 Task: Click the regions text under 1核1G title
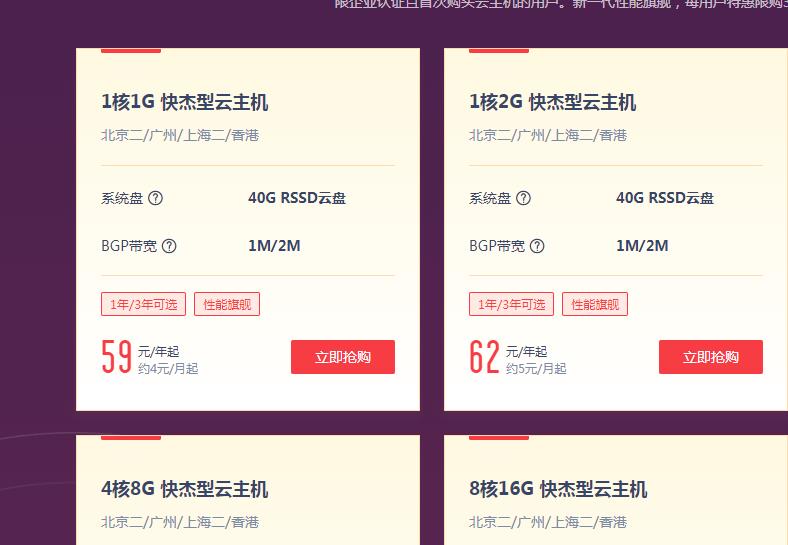180,135
